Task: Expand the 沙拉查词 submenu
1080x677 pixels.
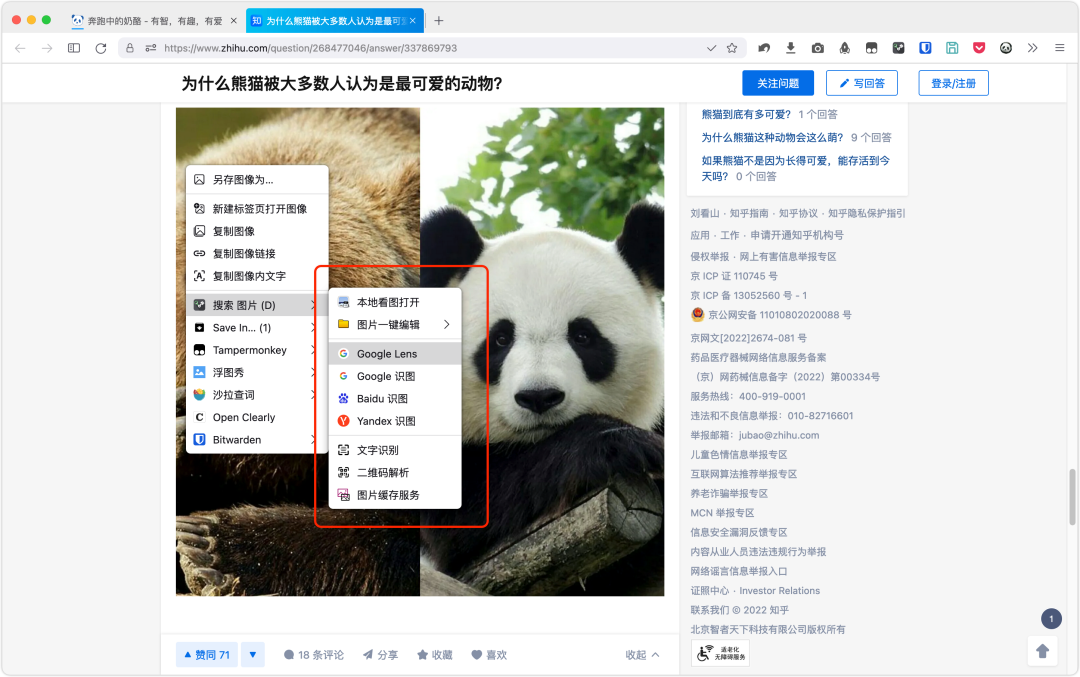Action: tap(257, 395)
